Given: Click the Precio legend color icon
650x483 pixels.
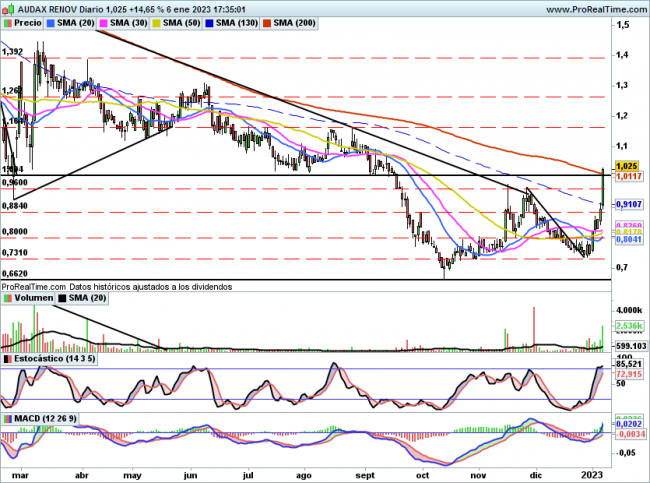Looking at the screenshot, I should coord(9,21).
